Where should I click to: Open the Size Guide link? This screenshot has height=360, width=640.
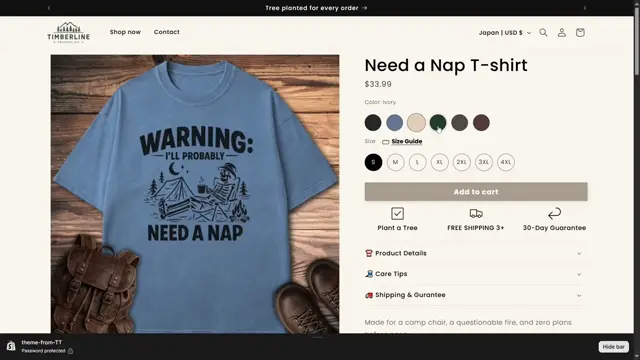407,141
